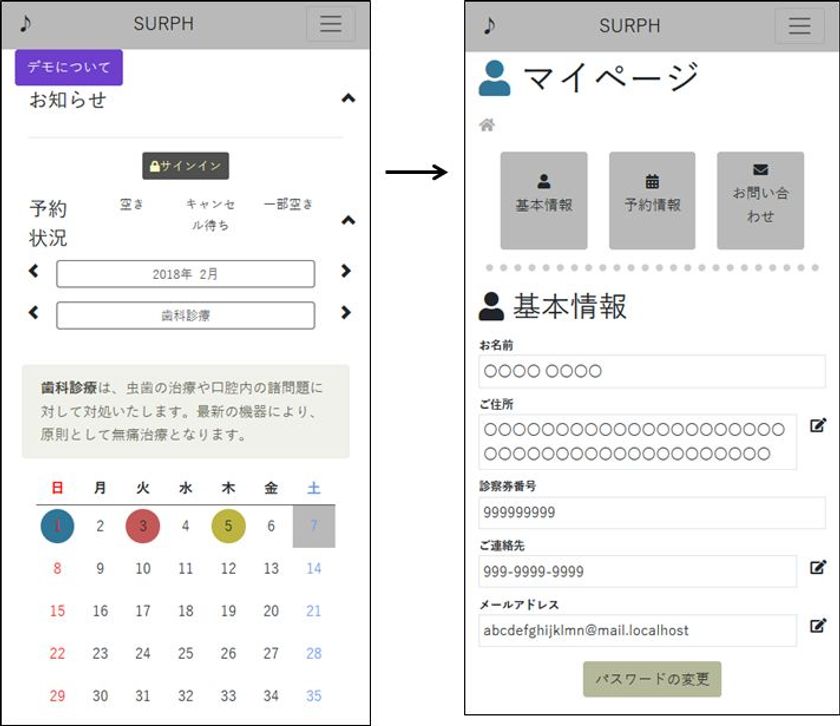Click the 診察券番号 field showing 999999999

click(x=652, y=512)
